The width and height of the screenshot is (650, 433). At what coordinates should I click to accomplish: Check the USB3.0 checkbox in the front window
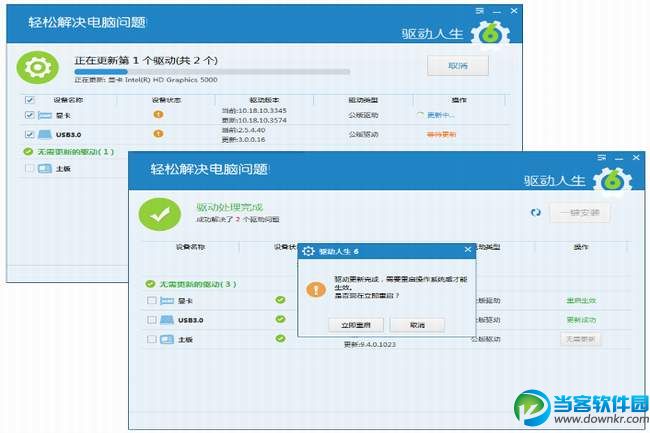152,320
